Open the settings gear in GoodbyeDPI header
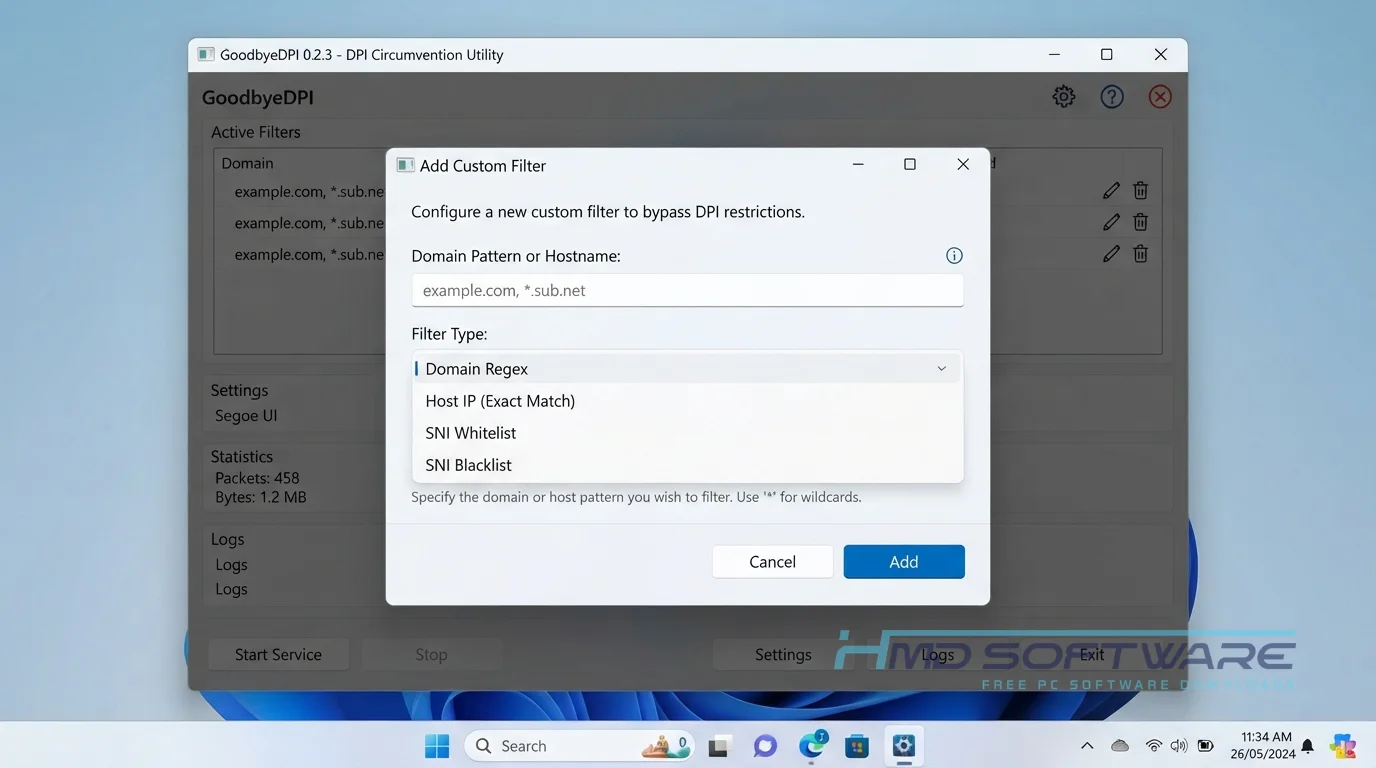The width and height of the screenshot is (1376, 768). click(1064, 97)
